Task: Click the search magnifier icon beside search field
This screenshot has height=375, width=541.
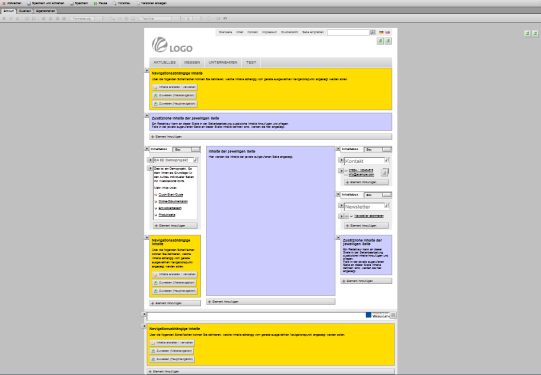Action: 373,32
